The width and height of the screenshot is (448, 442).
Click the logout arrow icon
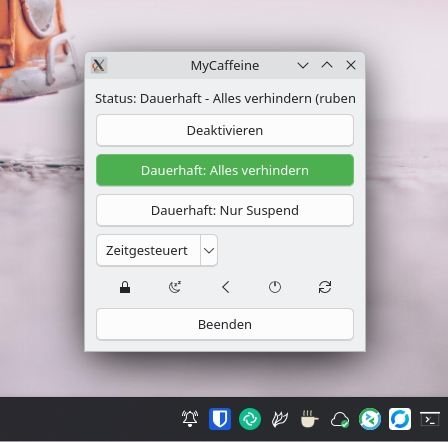(x=225, y=287)
